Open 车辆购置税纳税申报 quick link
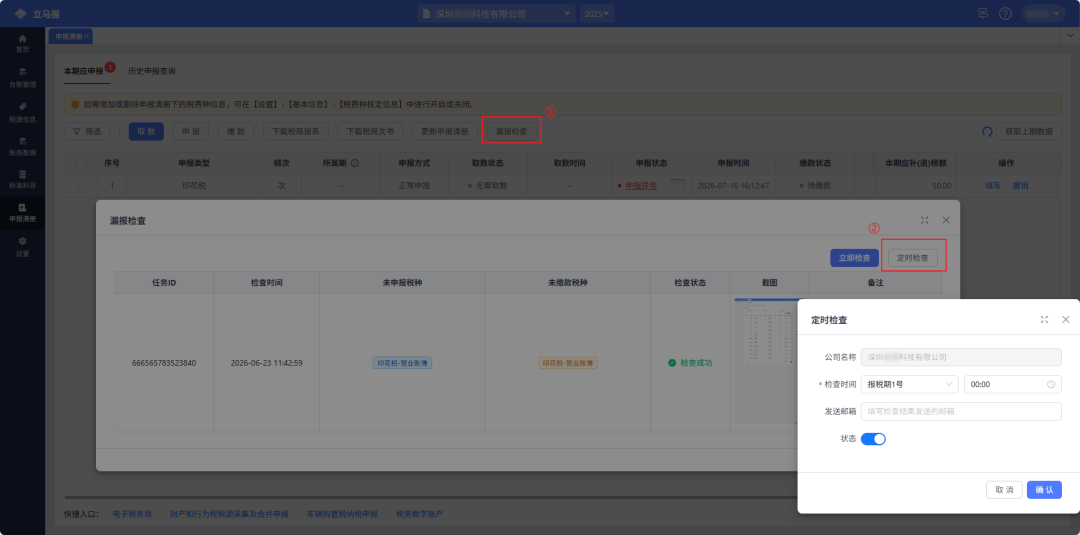1080x535 pixels. pos(342,514)
